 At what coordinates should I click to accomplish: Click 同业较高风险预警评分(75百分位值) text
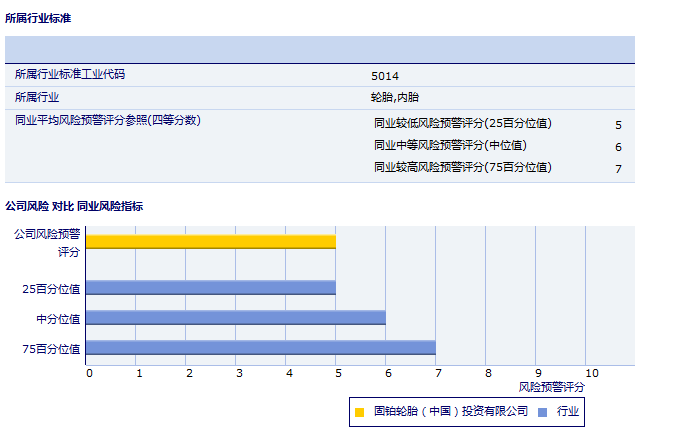[462, 167]
